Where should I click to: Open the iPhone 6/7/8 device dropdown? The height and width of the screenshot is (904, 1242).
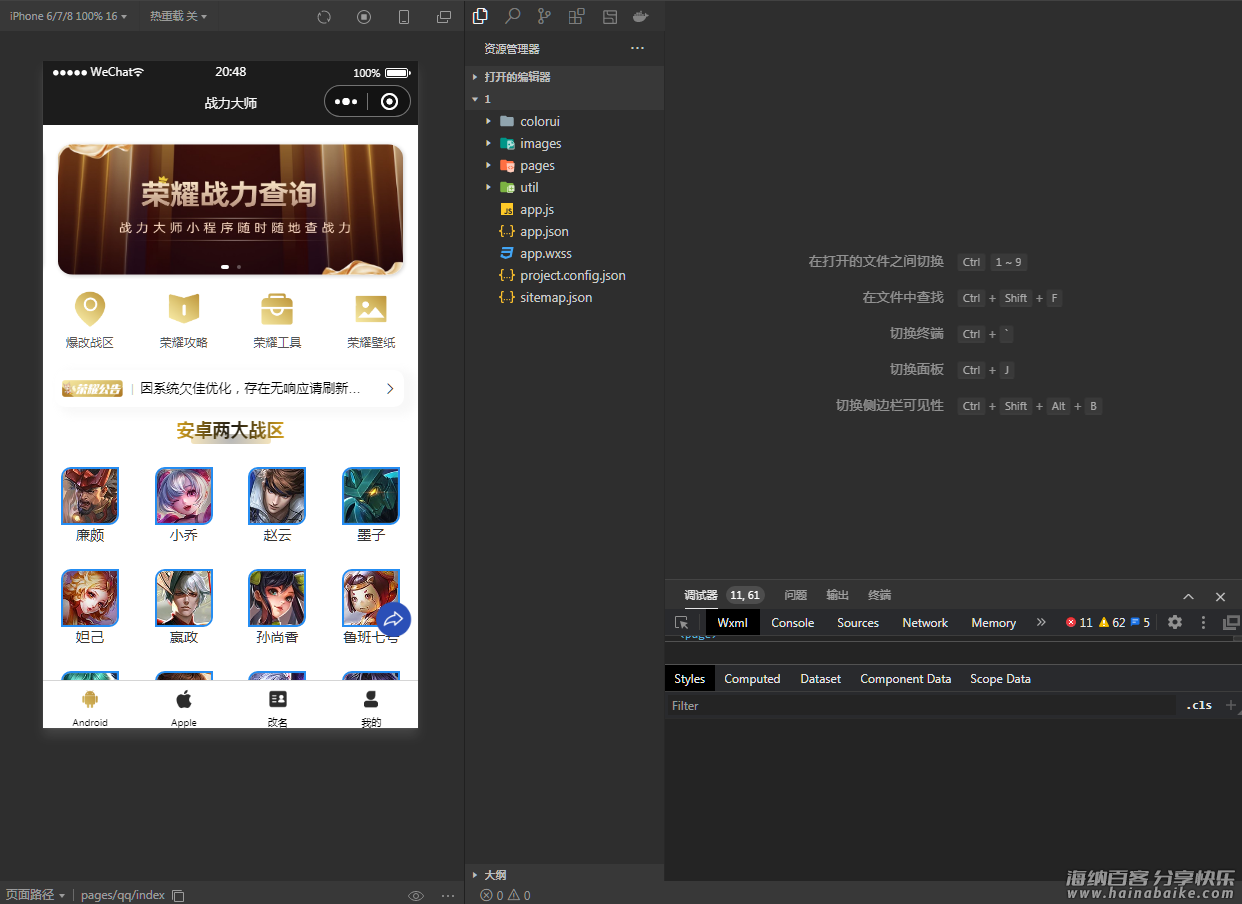click(x=68, y=16)
